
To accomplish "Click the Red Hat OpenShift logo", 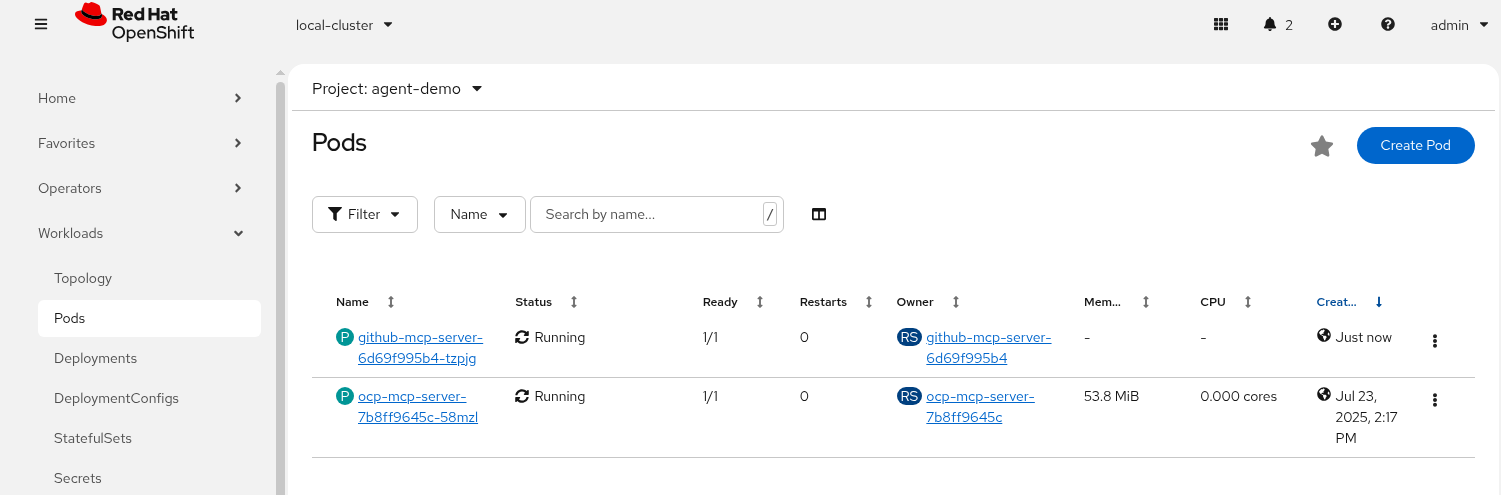I will 134,22.
